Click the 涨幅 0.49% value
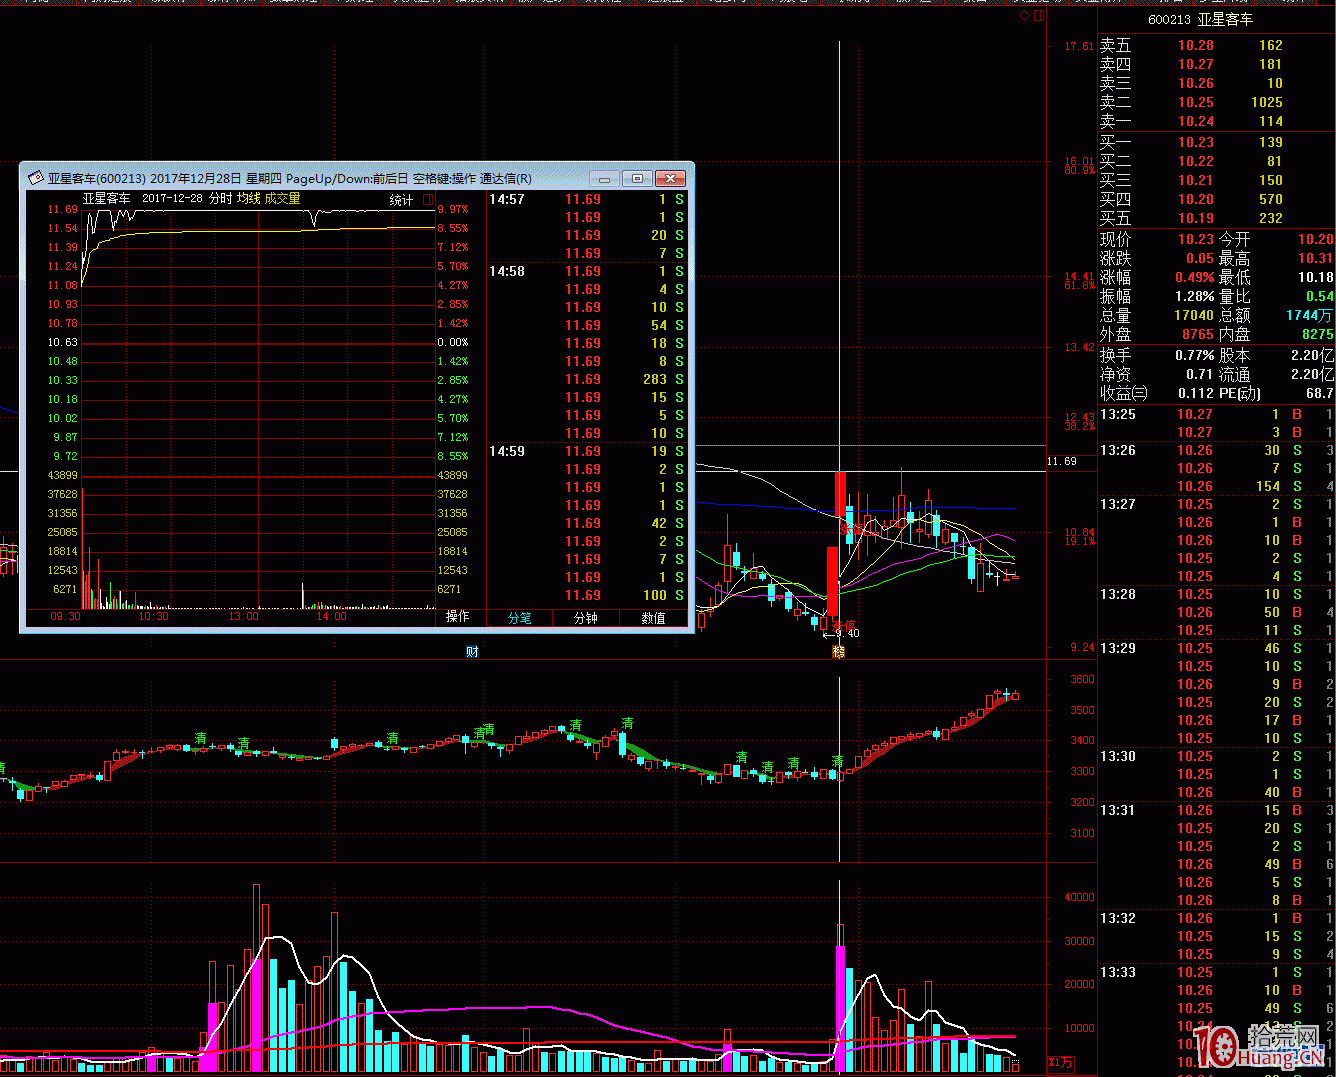1336x1077 pixels. click(1194, 277)
